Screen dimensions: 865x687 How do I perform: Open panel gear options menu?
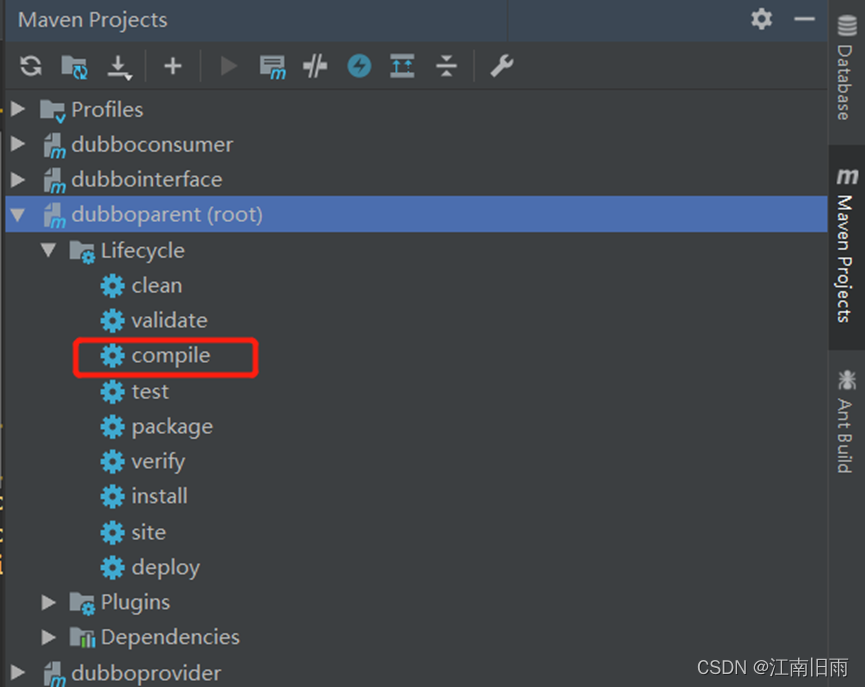coord(761,19)
